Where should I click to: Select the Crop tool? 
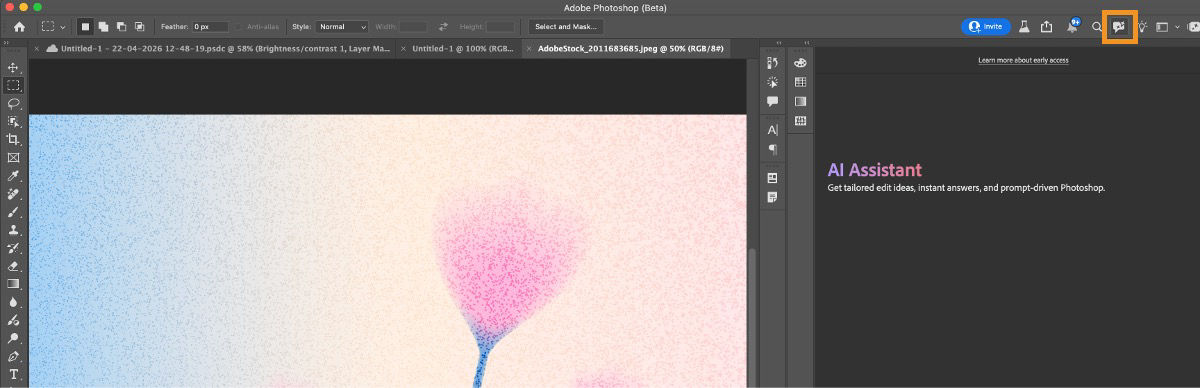tap(14, 139)
